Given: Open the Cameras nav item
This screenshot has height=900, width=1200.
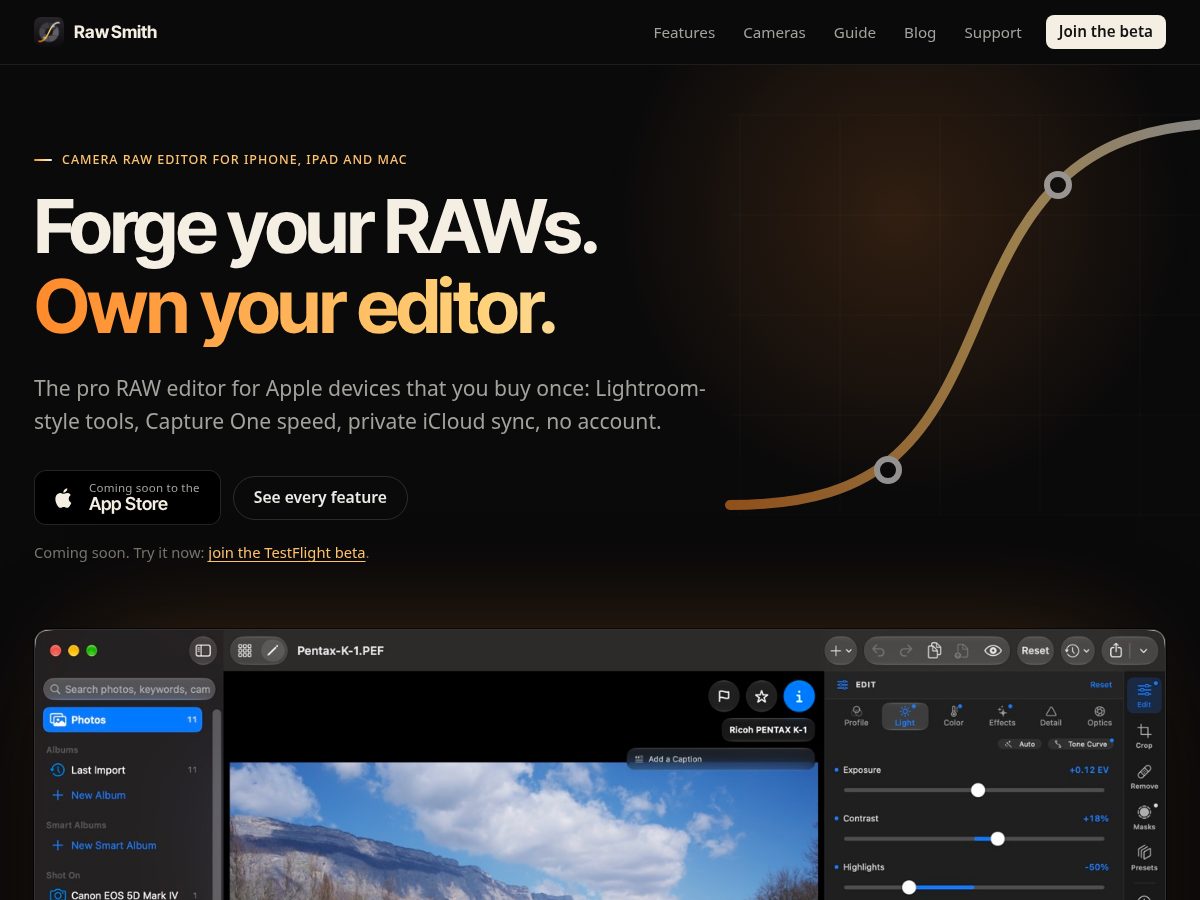Looking at the screenshot, I should point(774,33).
